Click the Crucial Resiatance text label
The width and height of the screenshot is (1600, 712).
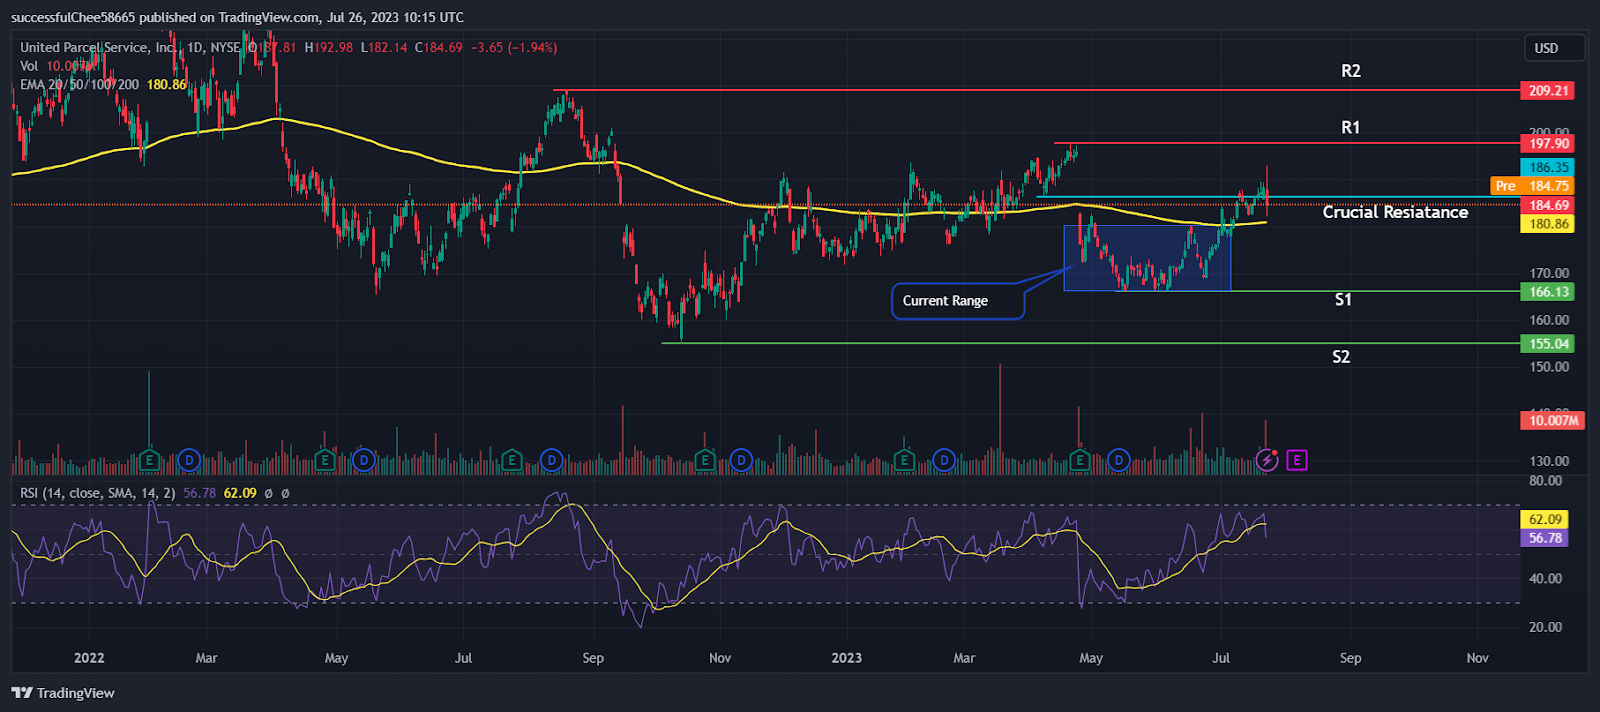(1395, 212)
